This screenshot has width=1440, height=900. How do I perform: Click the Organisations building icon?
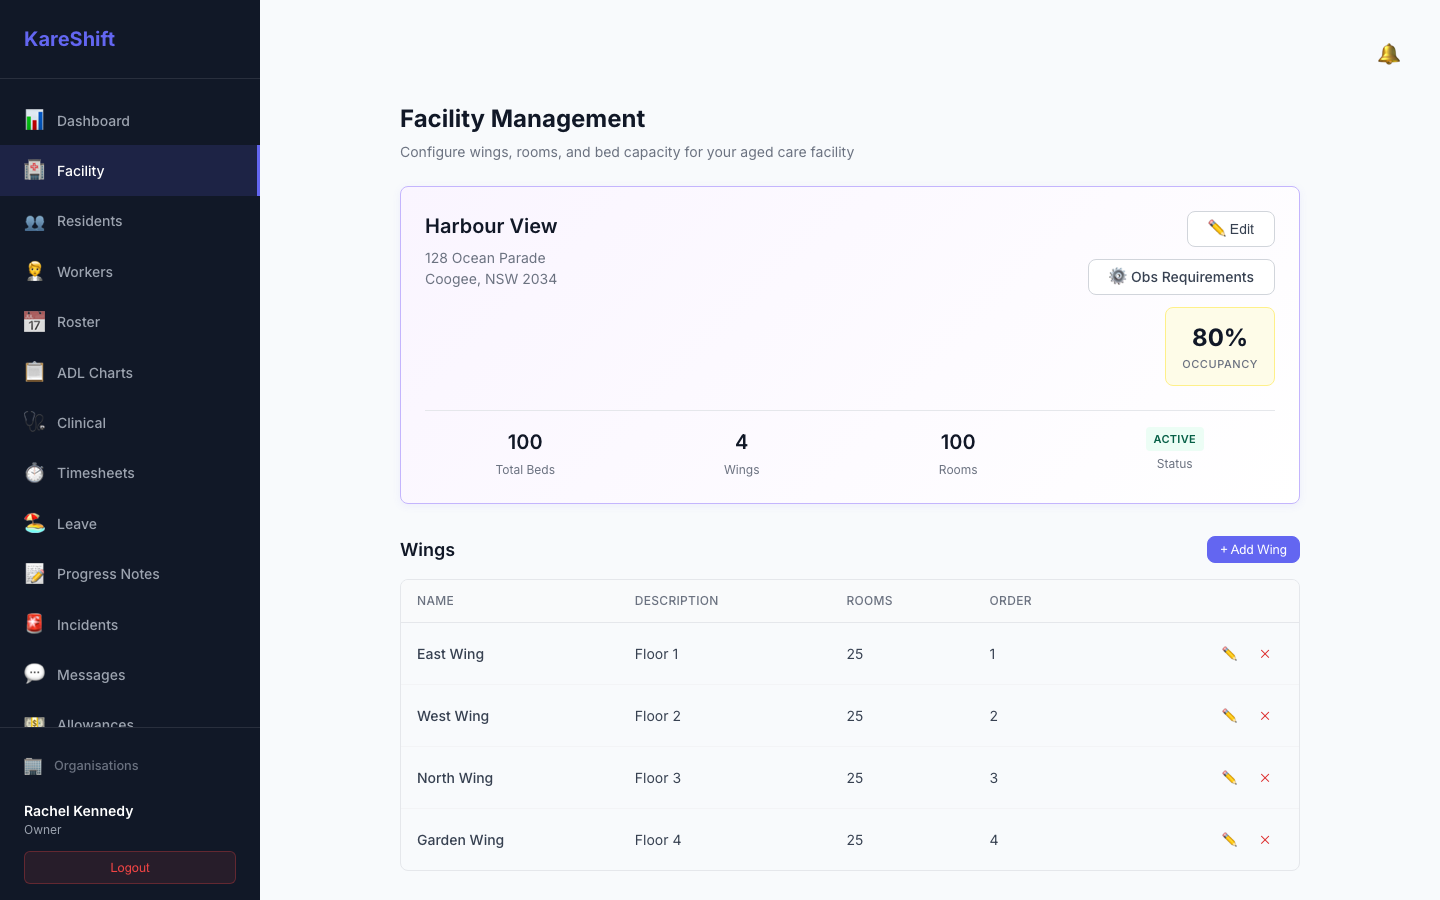33,766
